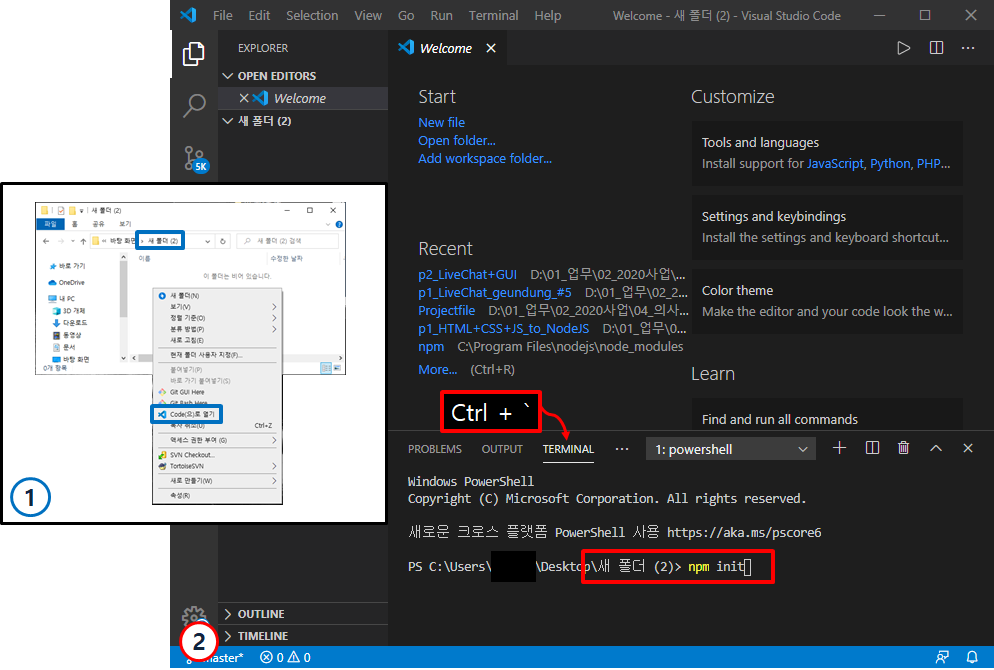
Task: Switch to the OUTPUT panel tab
Action: tap(502, 449)
